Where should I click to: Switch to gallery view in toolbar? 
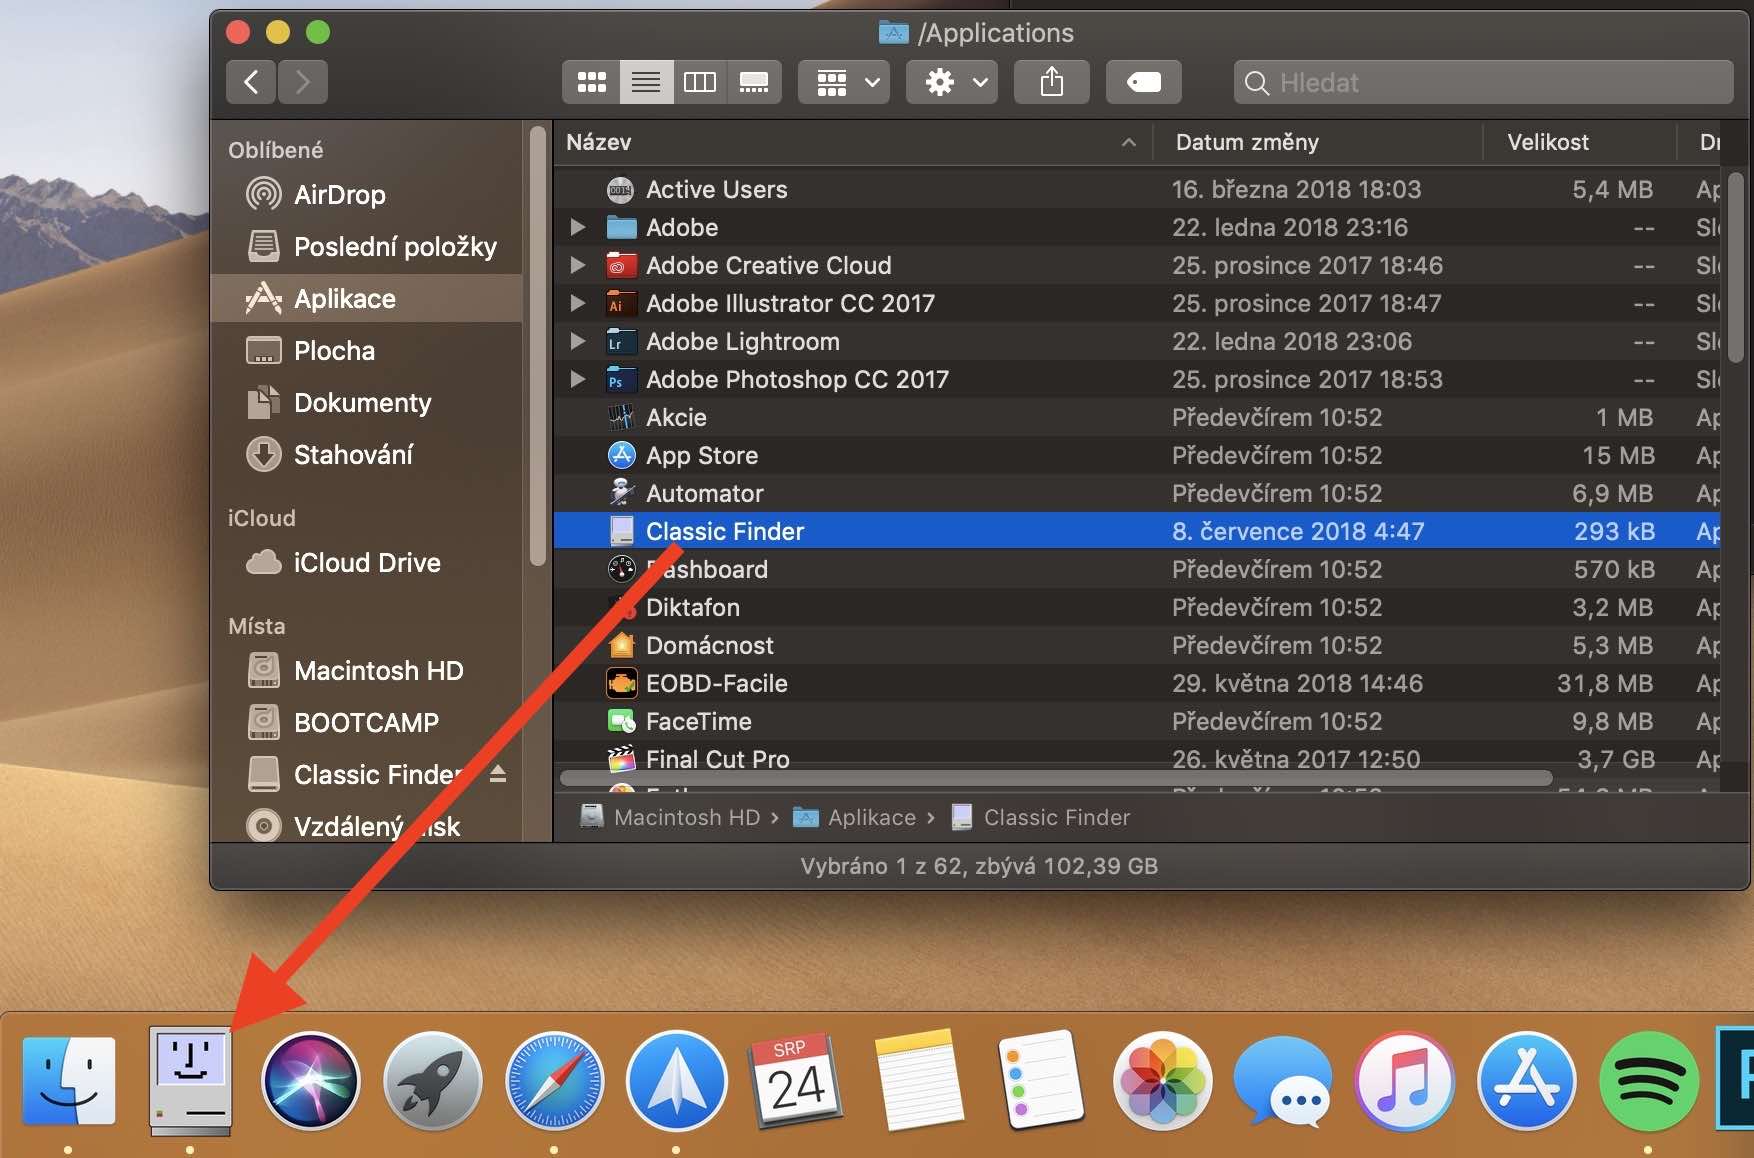(753, 82)
